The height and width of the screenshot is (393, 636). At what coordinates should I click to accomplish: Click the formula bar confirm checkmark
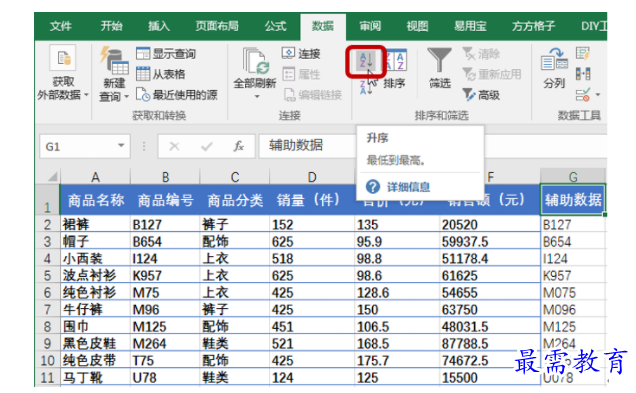(x=207, y=146)
